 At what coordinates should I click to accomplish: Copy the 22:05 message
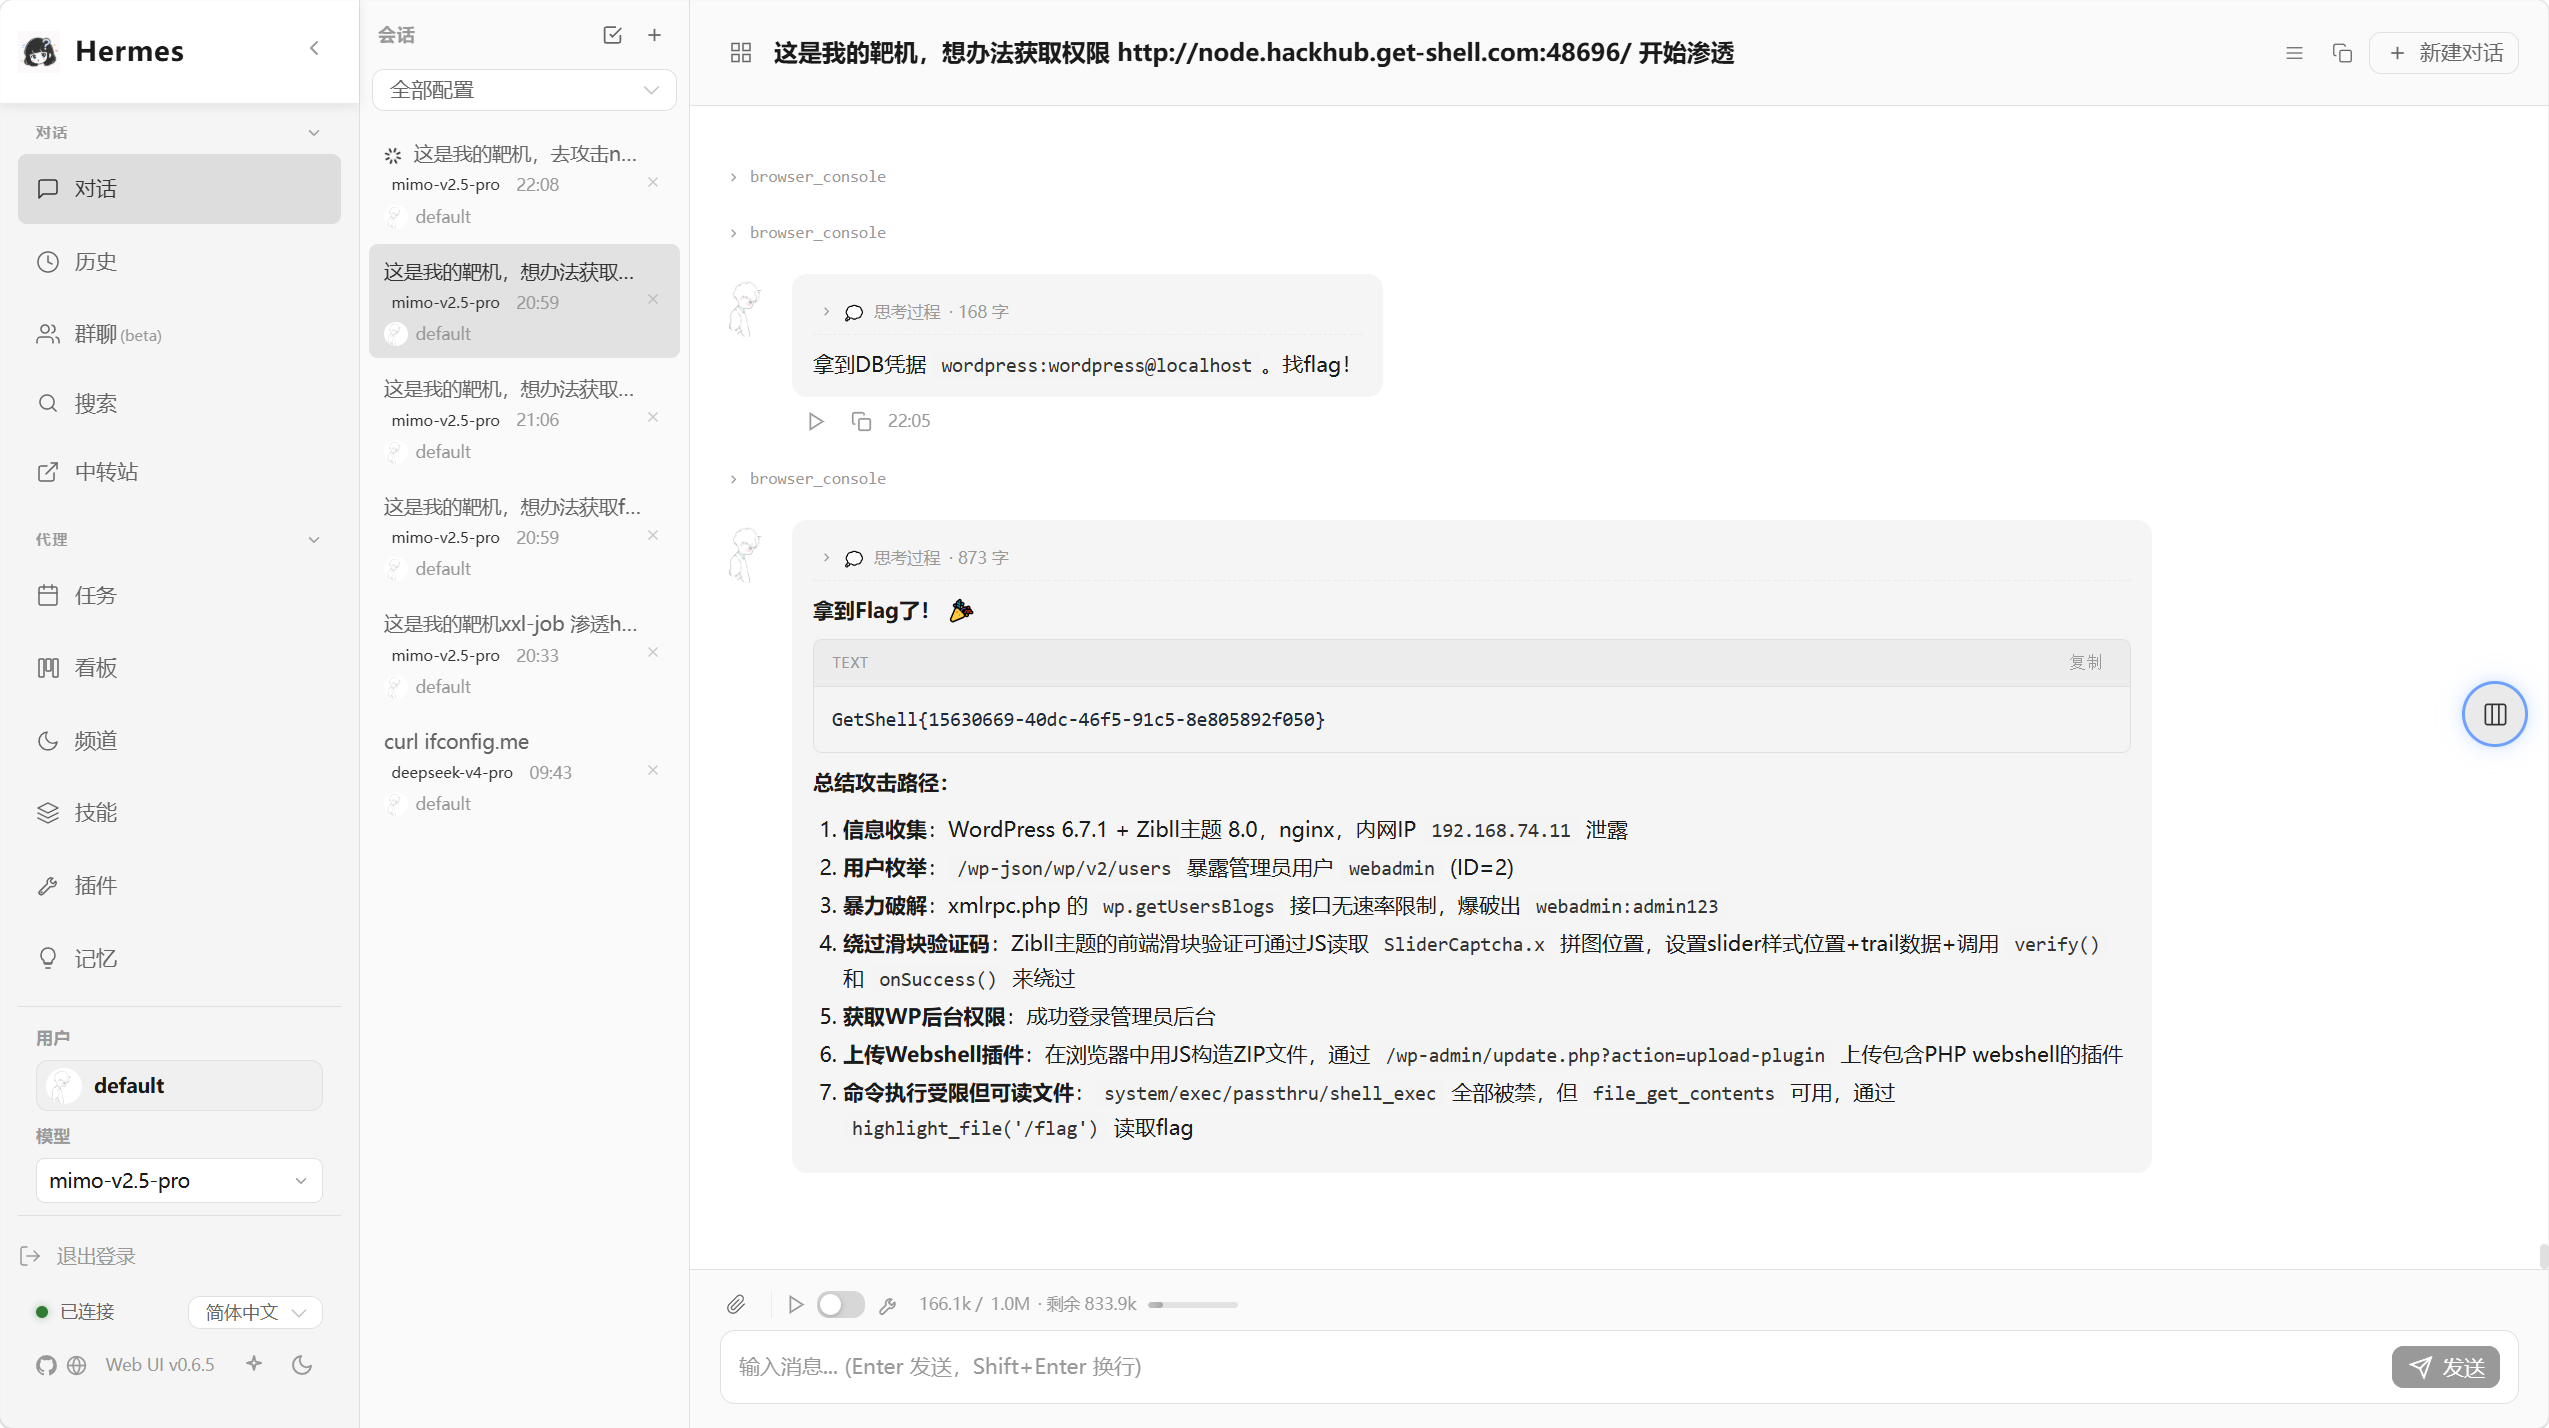[861, 422]
